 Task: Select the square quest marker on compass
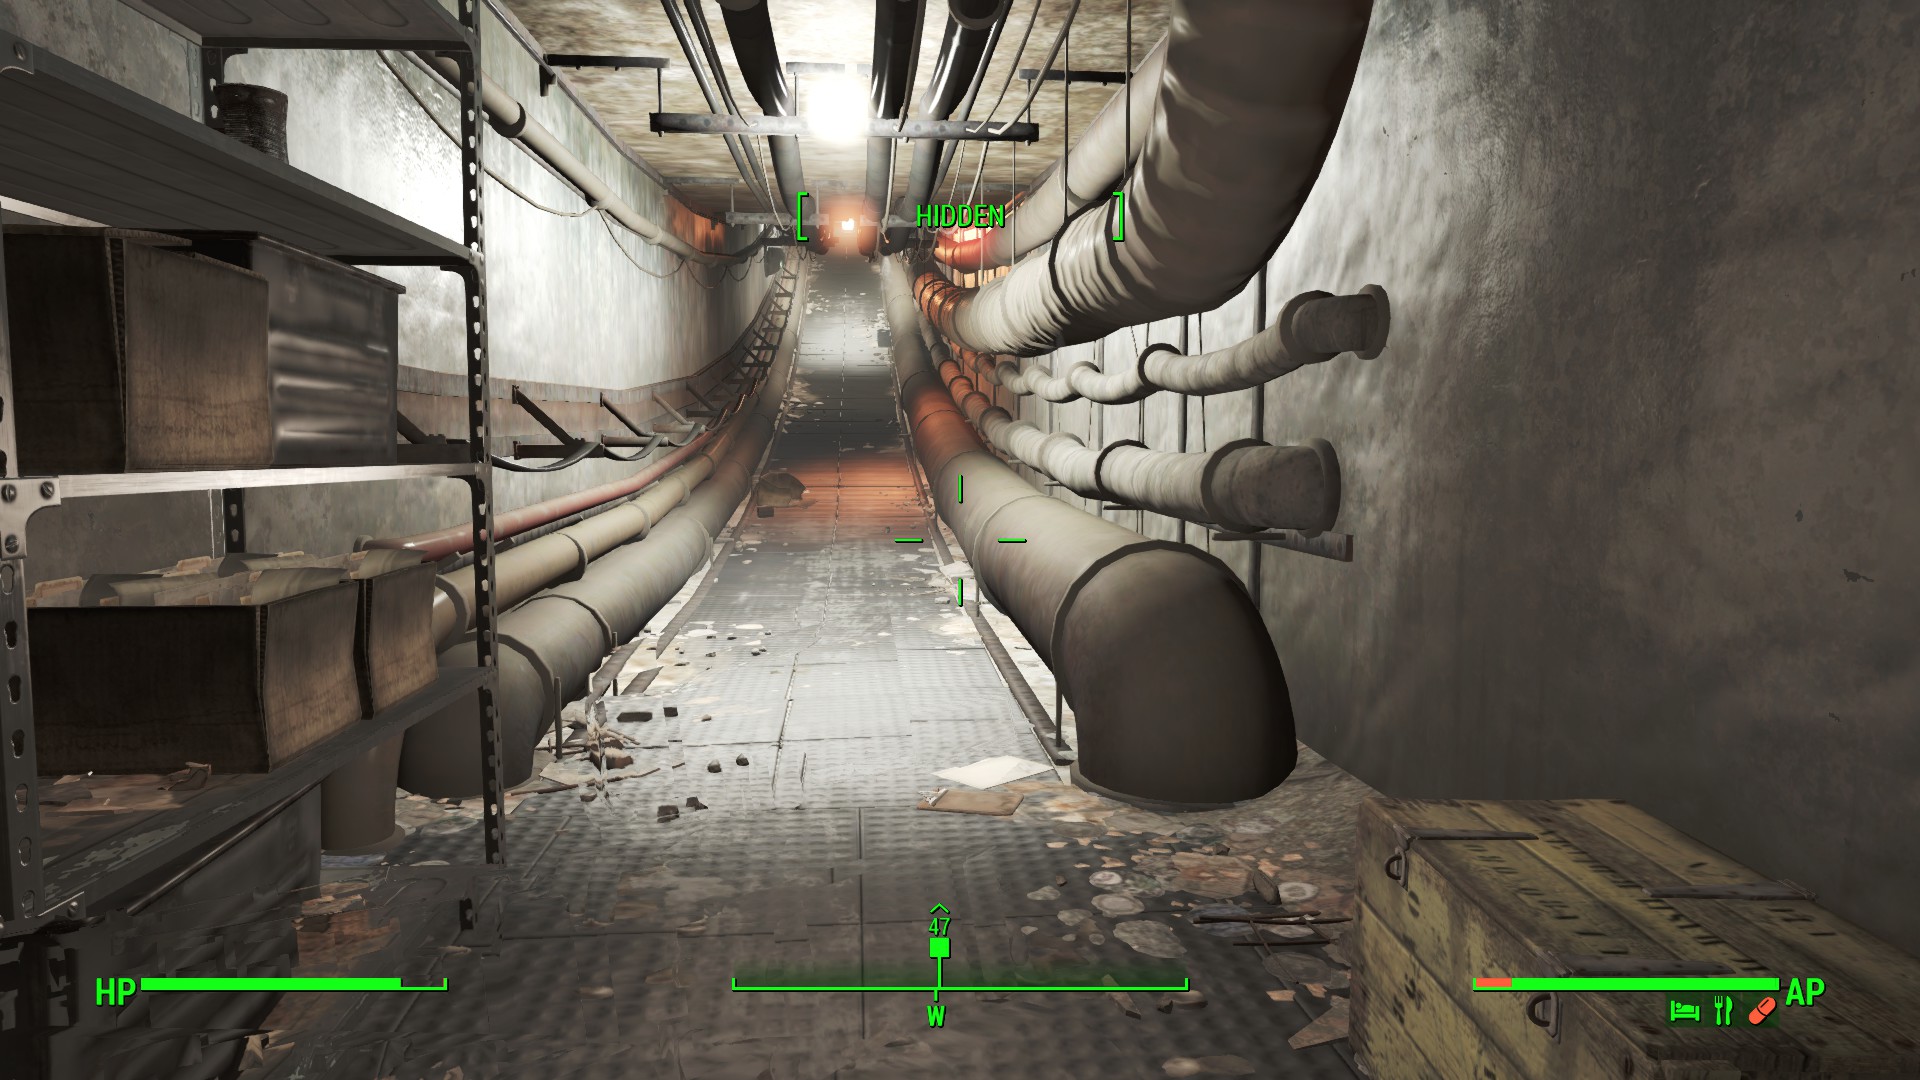click(x=939, y=947)
